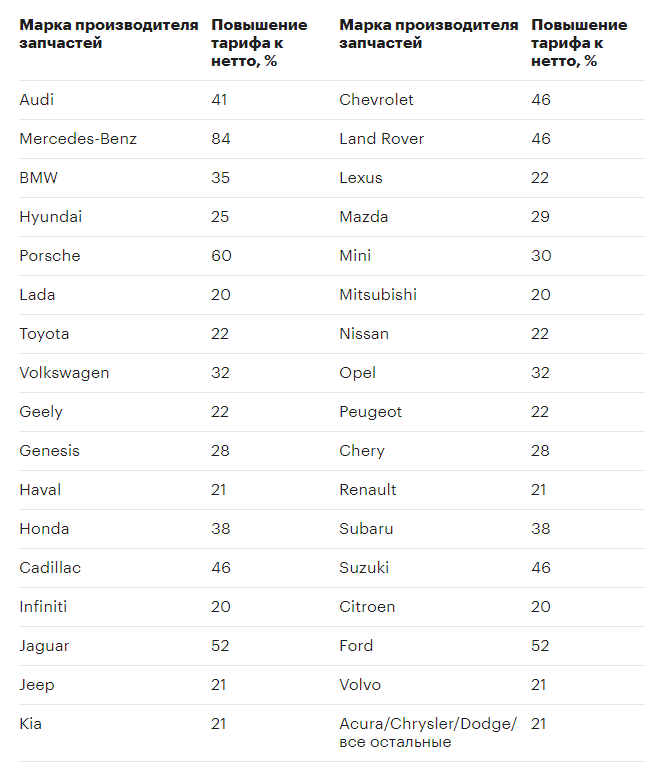Click the Ford brand cell
This screenshot has height=775, width=645.
tap(356, 646)
